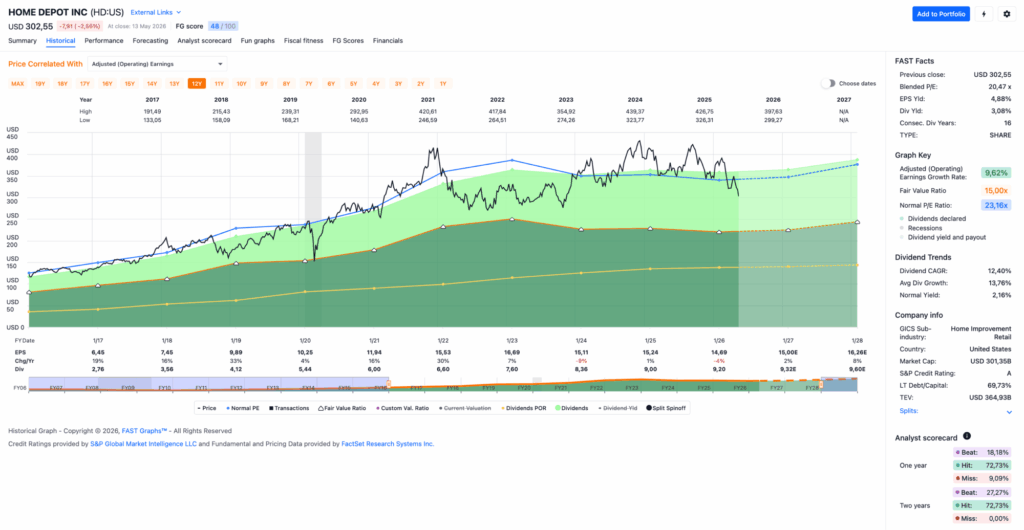Open the settings gear icon
This screenshot has width=1024, height=530.
(1006, 14)
